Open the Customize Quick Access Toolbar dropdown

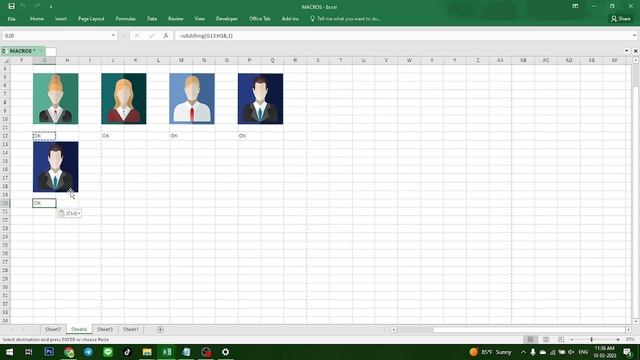coord(51,7)
